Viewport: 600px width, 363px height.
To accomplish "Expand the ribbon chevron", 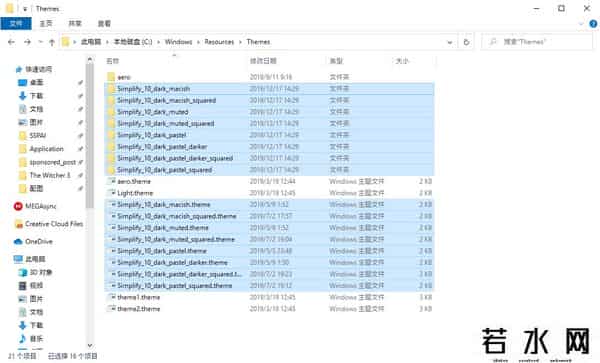I will (581, 24).
